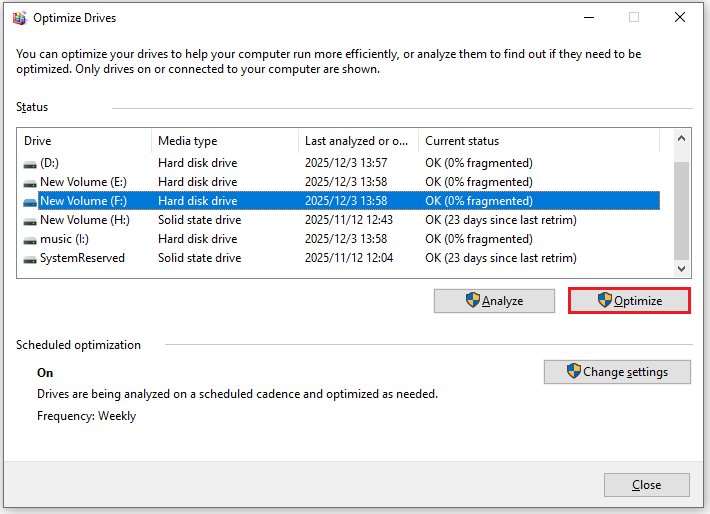Open Change settings for scheduled optimization
This screenshot has width=710, height=514.
617,372
